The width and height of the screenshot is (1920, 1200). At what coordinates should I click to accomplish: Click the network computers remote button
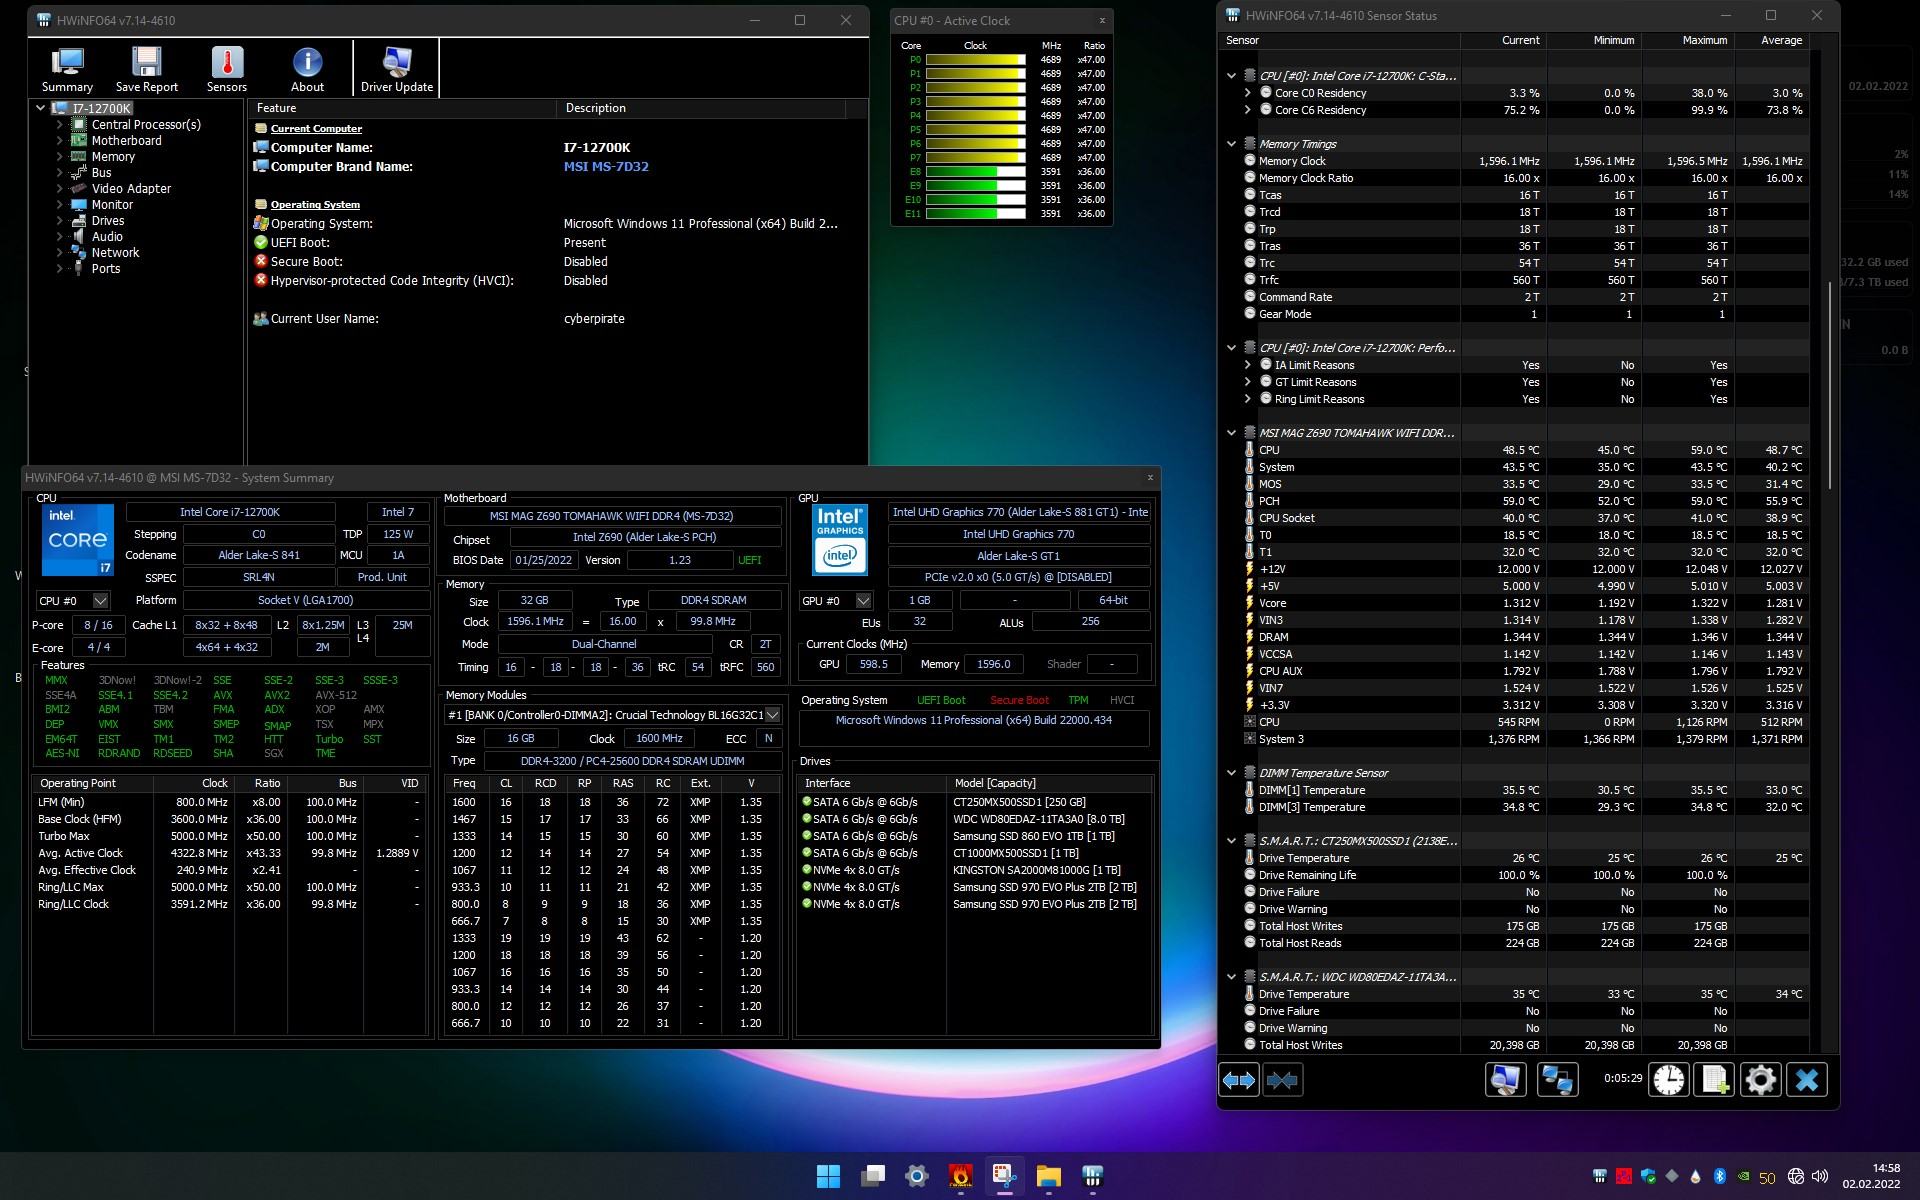(x=1557, y=1079)
